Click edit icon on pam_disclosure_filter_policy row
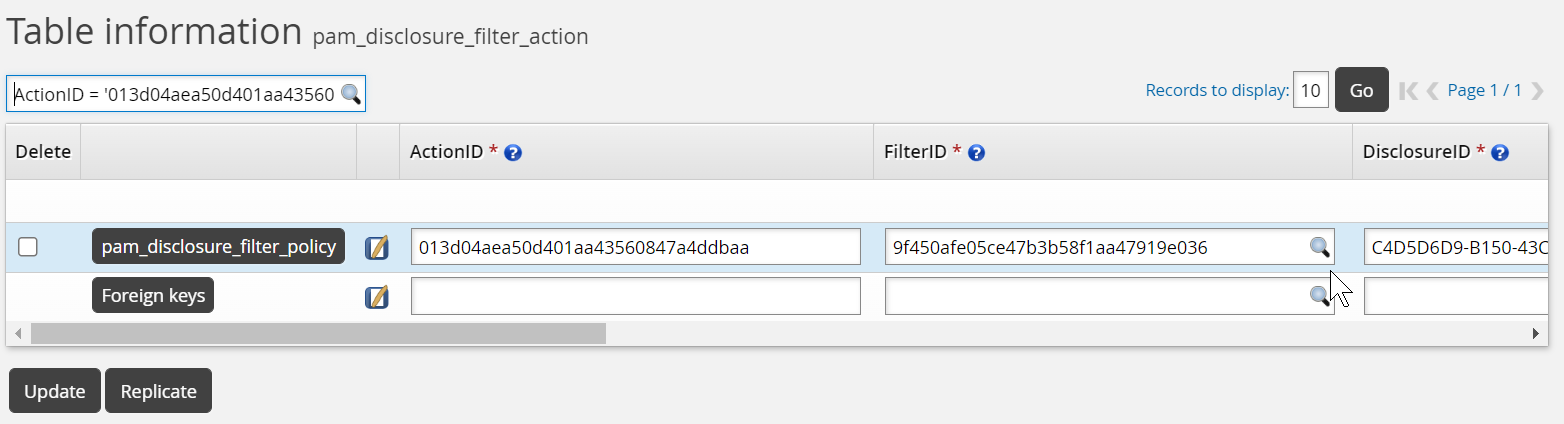This screenshot has height=424, width=1564. pos(377,247)
